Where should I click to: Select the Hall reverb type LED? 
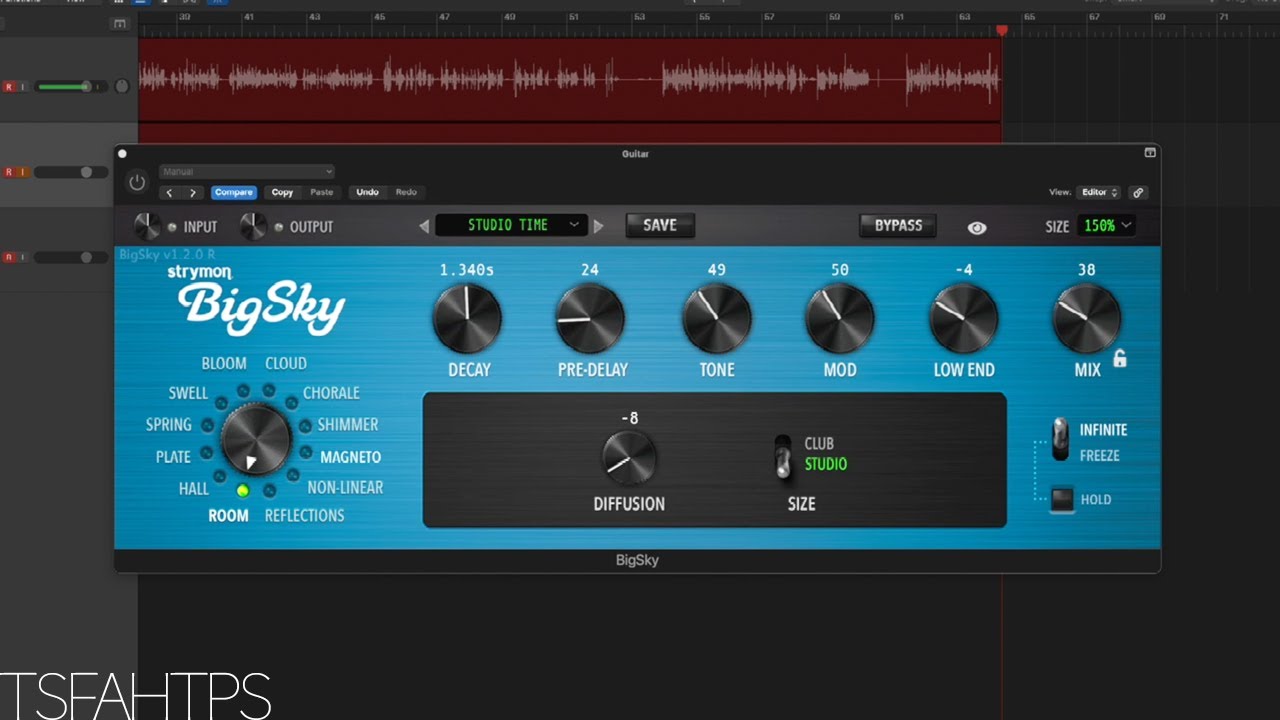click(x=220, y=476)
